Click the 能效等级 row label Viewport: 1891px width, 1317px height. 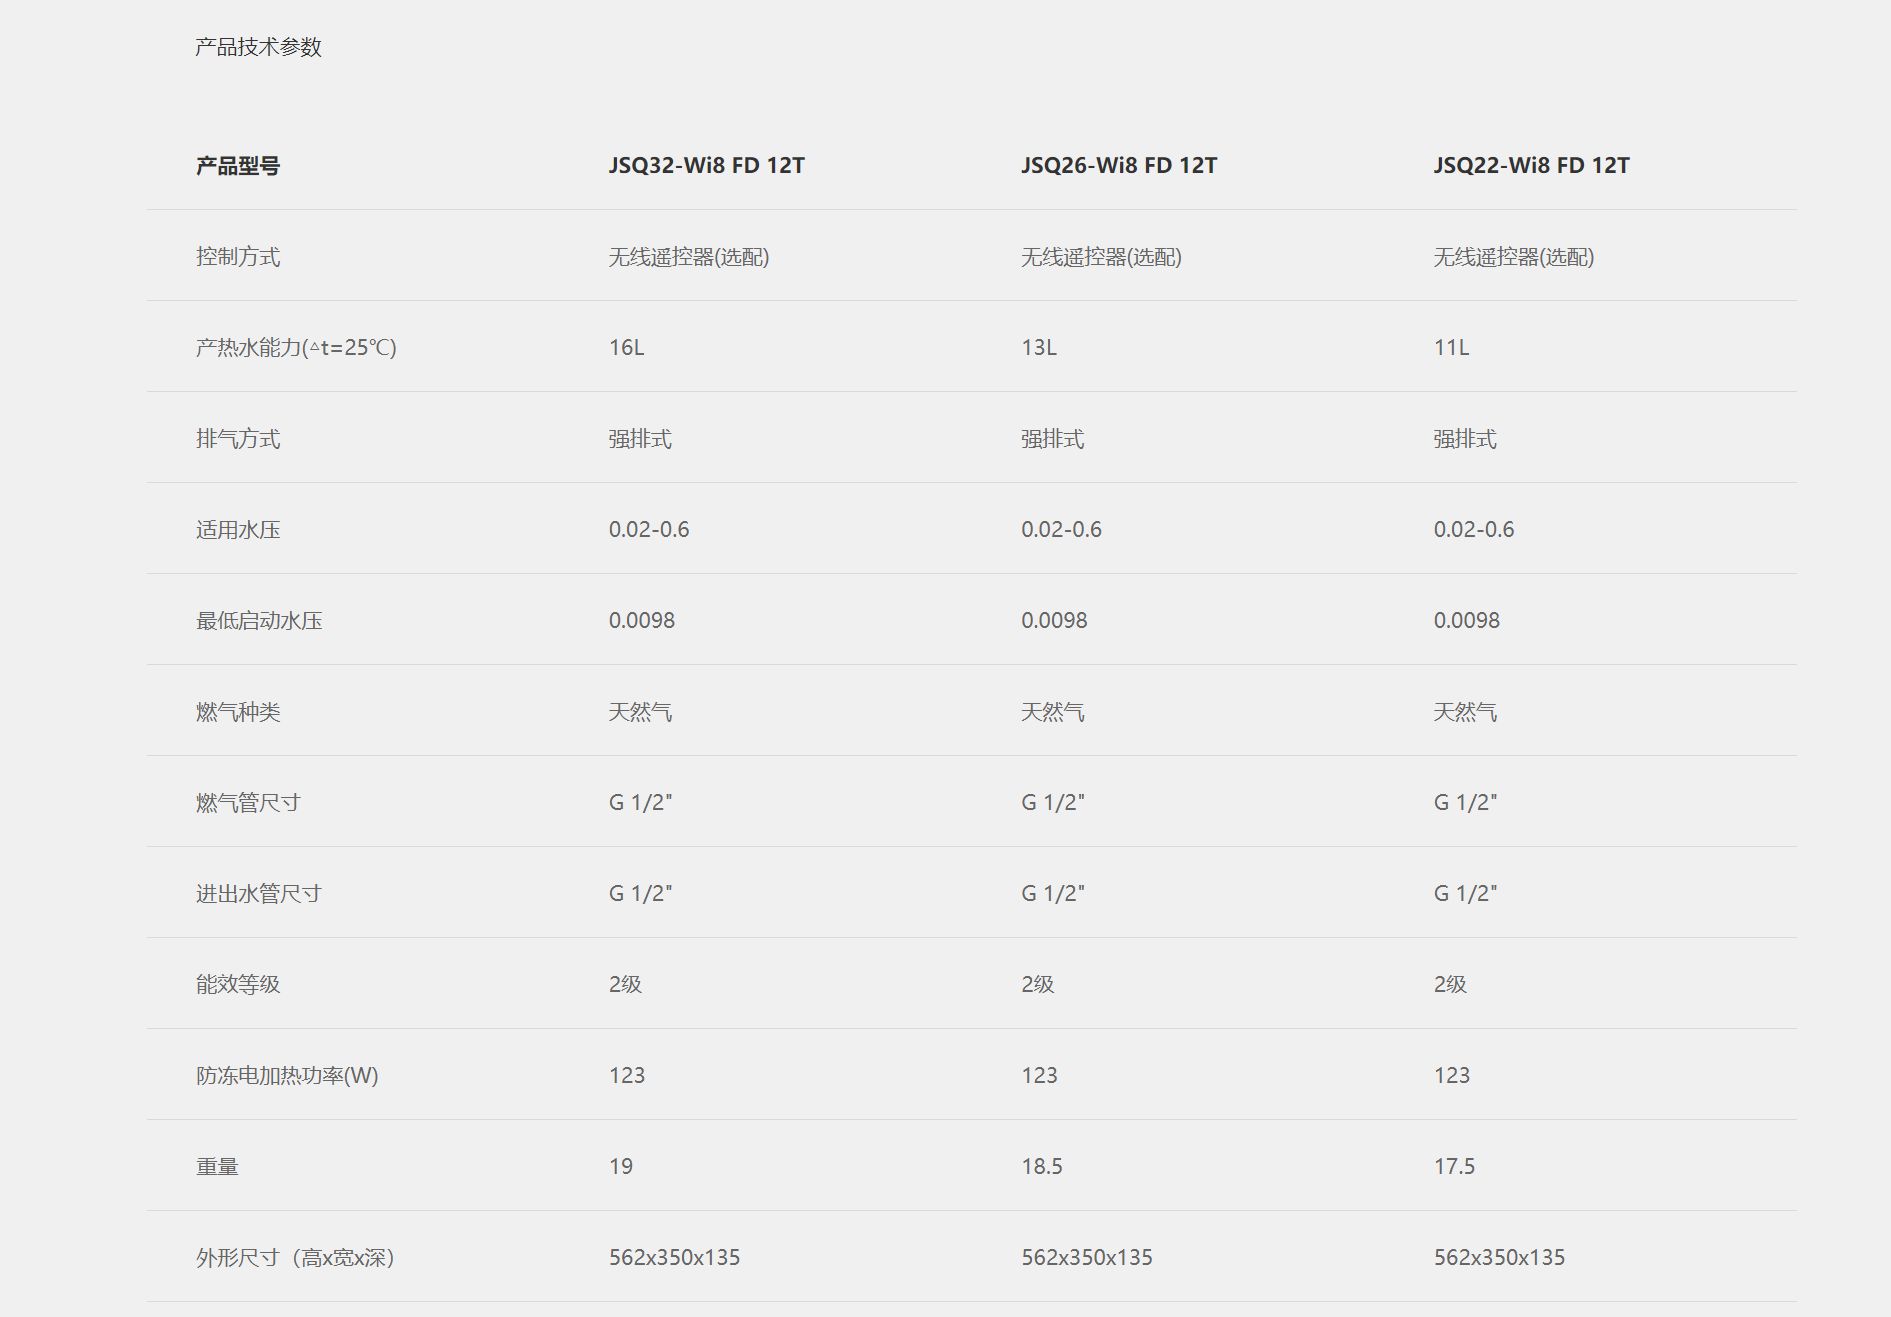click(x=238, y=985)
